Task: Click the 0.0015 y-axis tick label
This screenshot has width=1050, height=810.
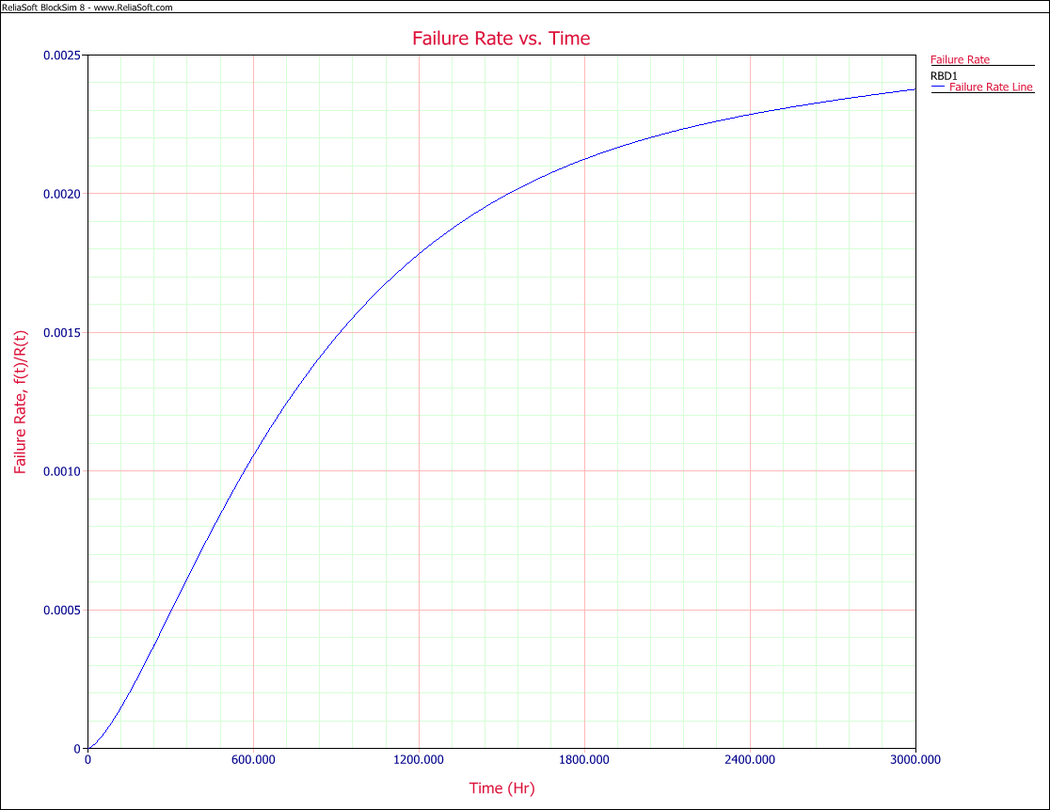Action: (60, 333)
